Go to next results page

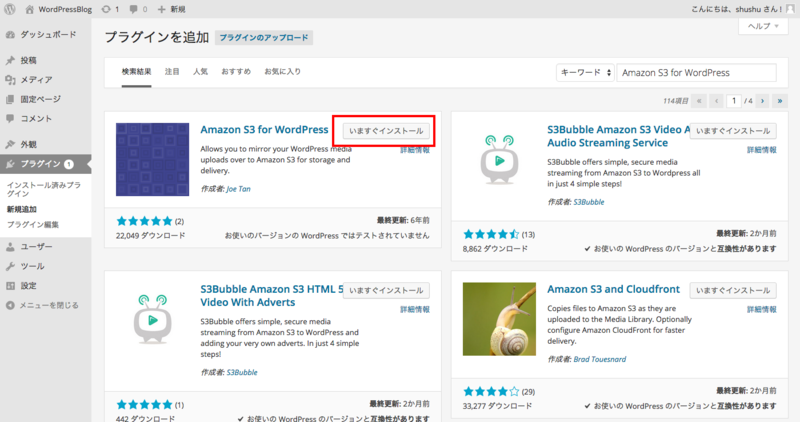click(762, 101)
